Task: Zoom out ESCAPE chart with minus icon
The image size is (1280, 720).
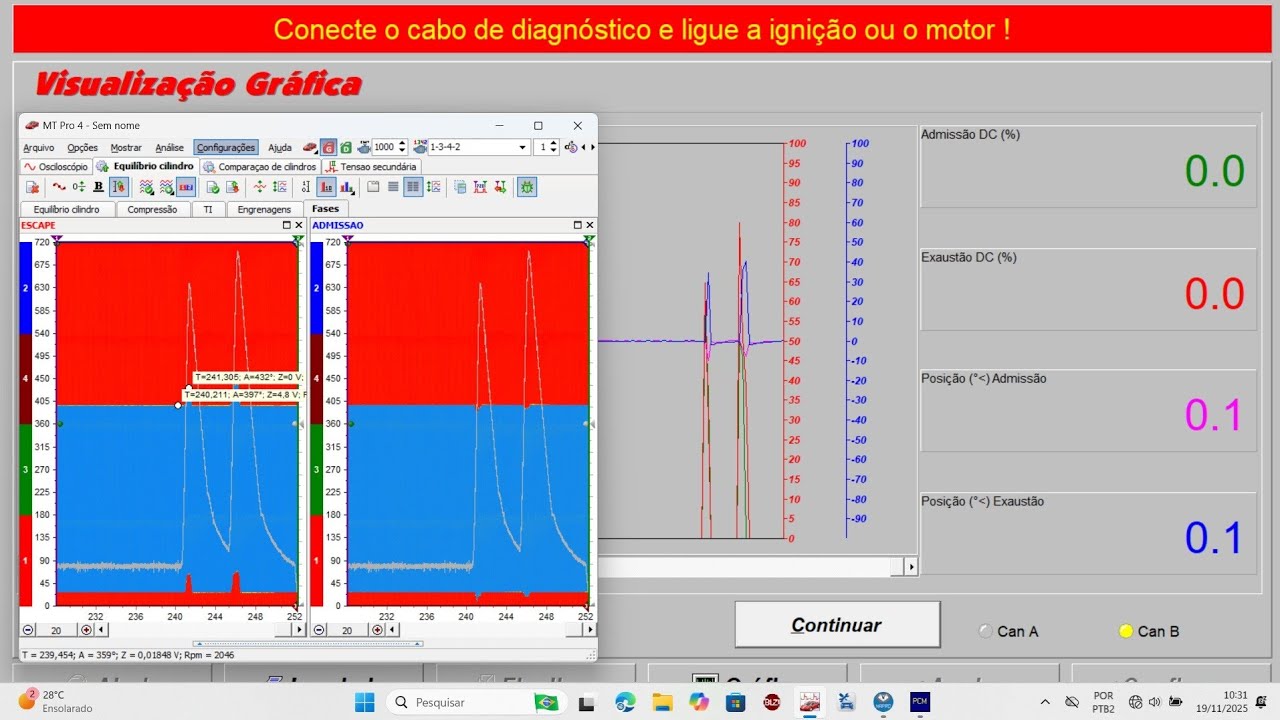Action: pyautogui.click(x=28, y=630)
